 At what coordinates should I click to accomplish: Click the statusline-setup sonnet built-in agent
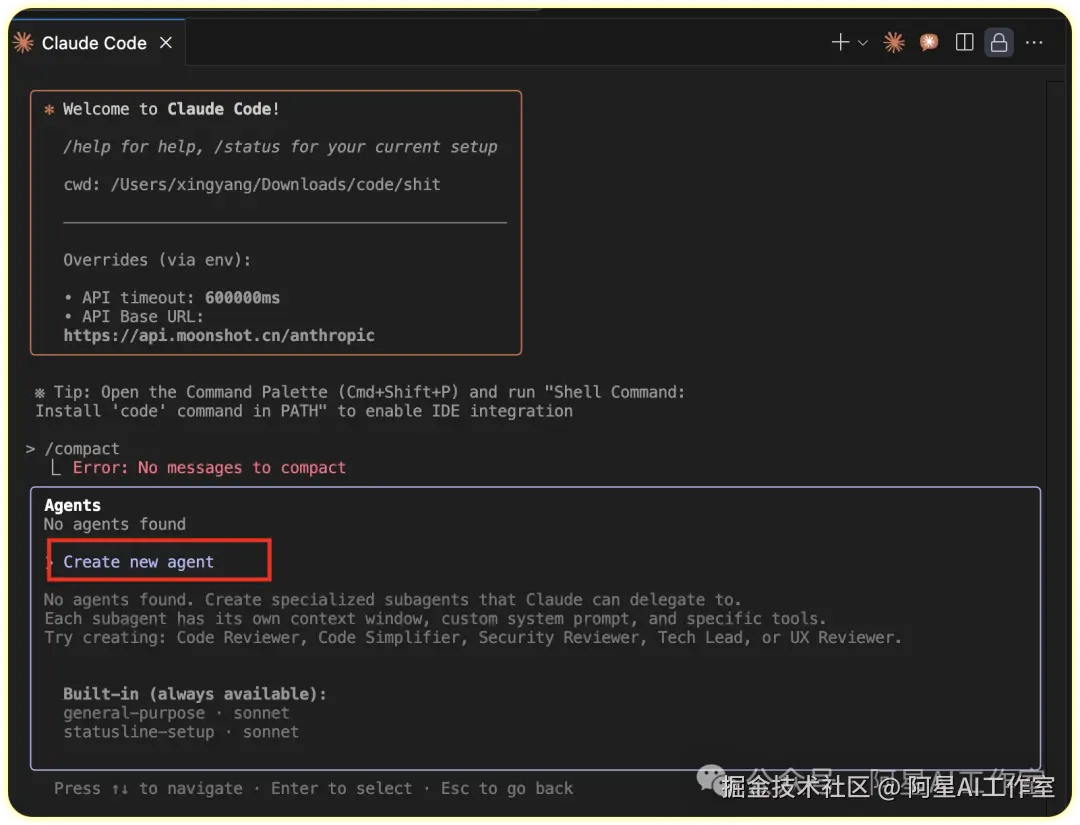(181, 732)
